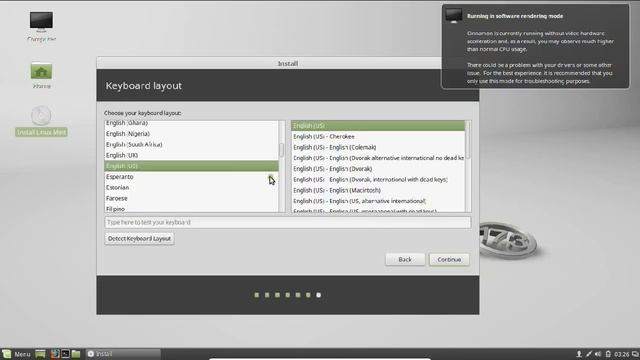Click Detect Keyboard Layout button
This screenshot has height=360, width=640.
[x=139, y=239]
